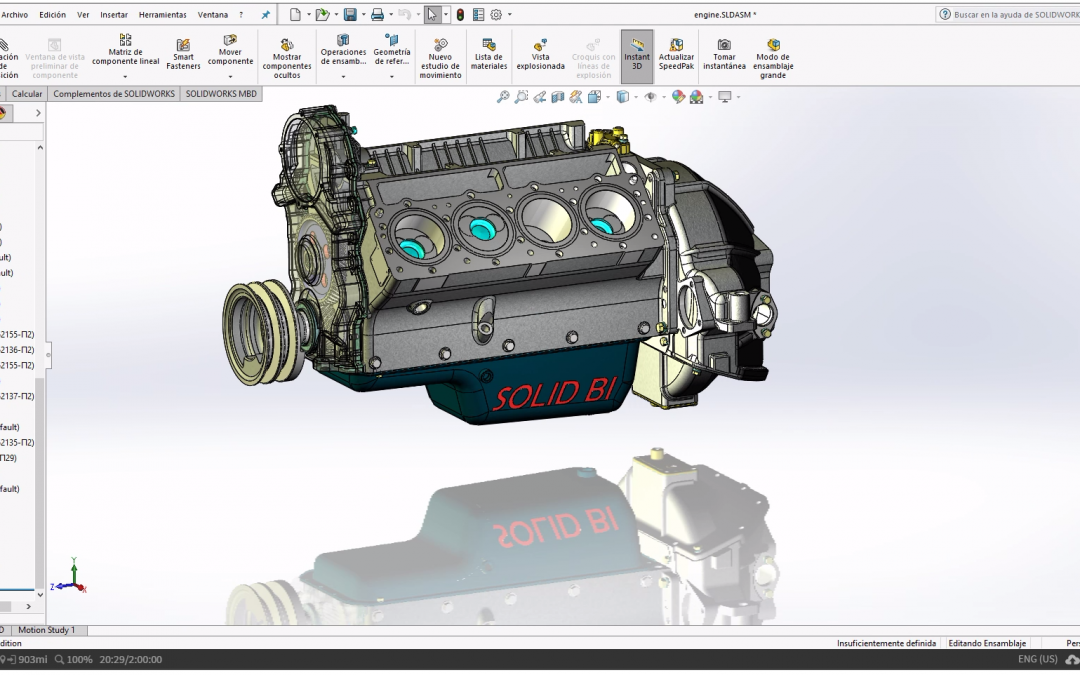Insert Lista de materiales
This screenshot has width=1080, height=675.
489,54
